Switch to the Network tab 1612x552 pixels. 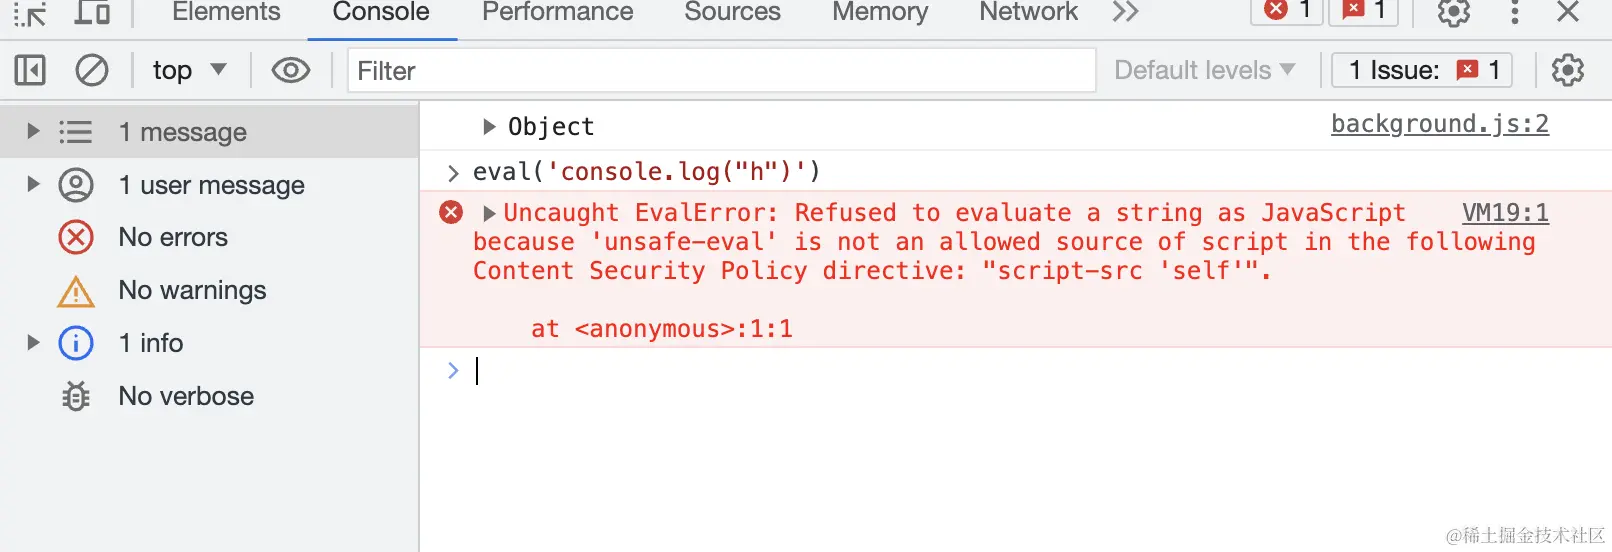tap(1028, 12)
